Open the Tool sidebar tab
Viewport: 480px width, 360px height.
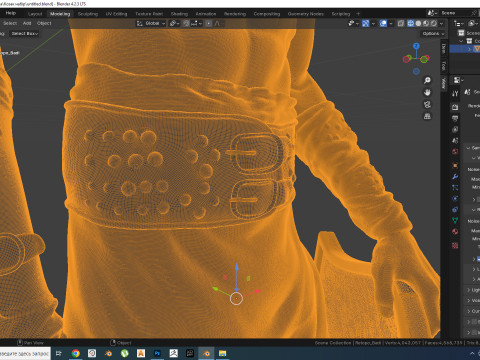pyautogui.click(x=443, y=65)
